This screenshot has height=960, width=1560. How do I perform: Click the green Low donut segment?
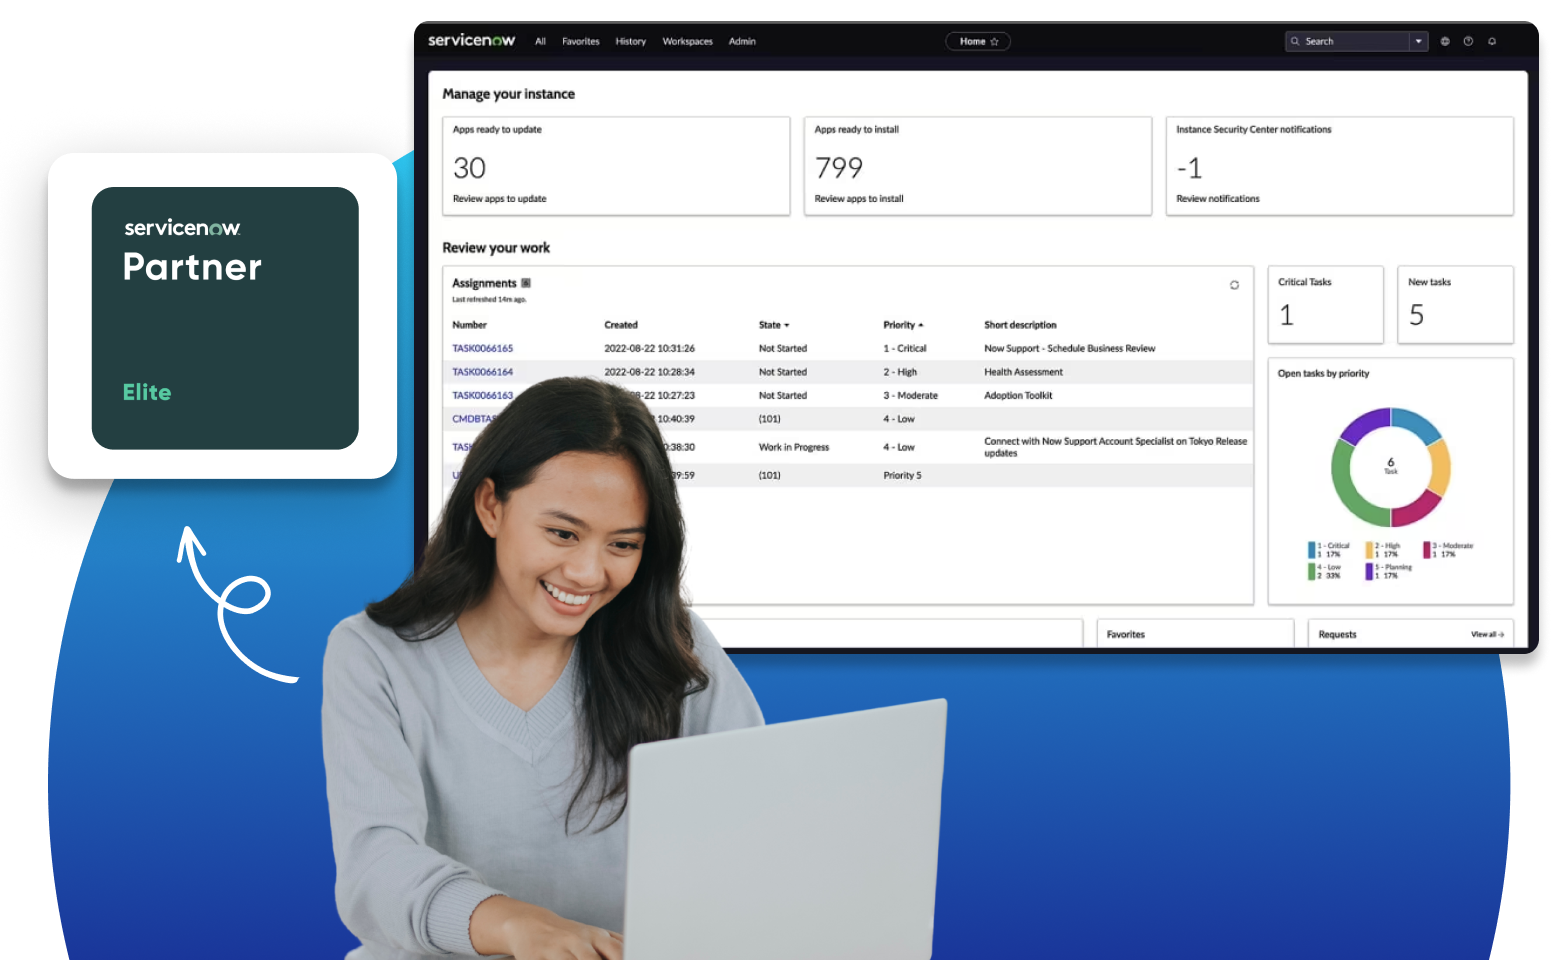[x=1350, y=490]
